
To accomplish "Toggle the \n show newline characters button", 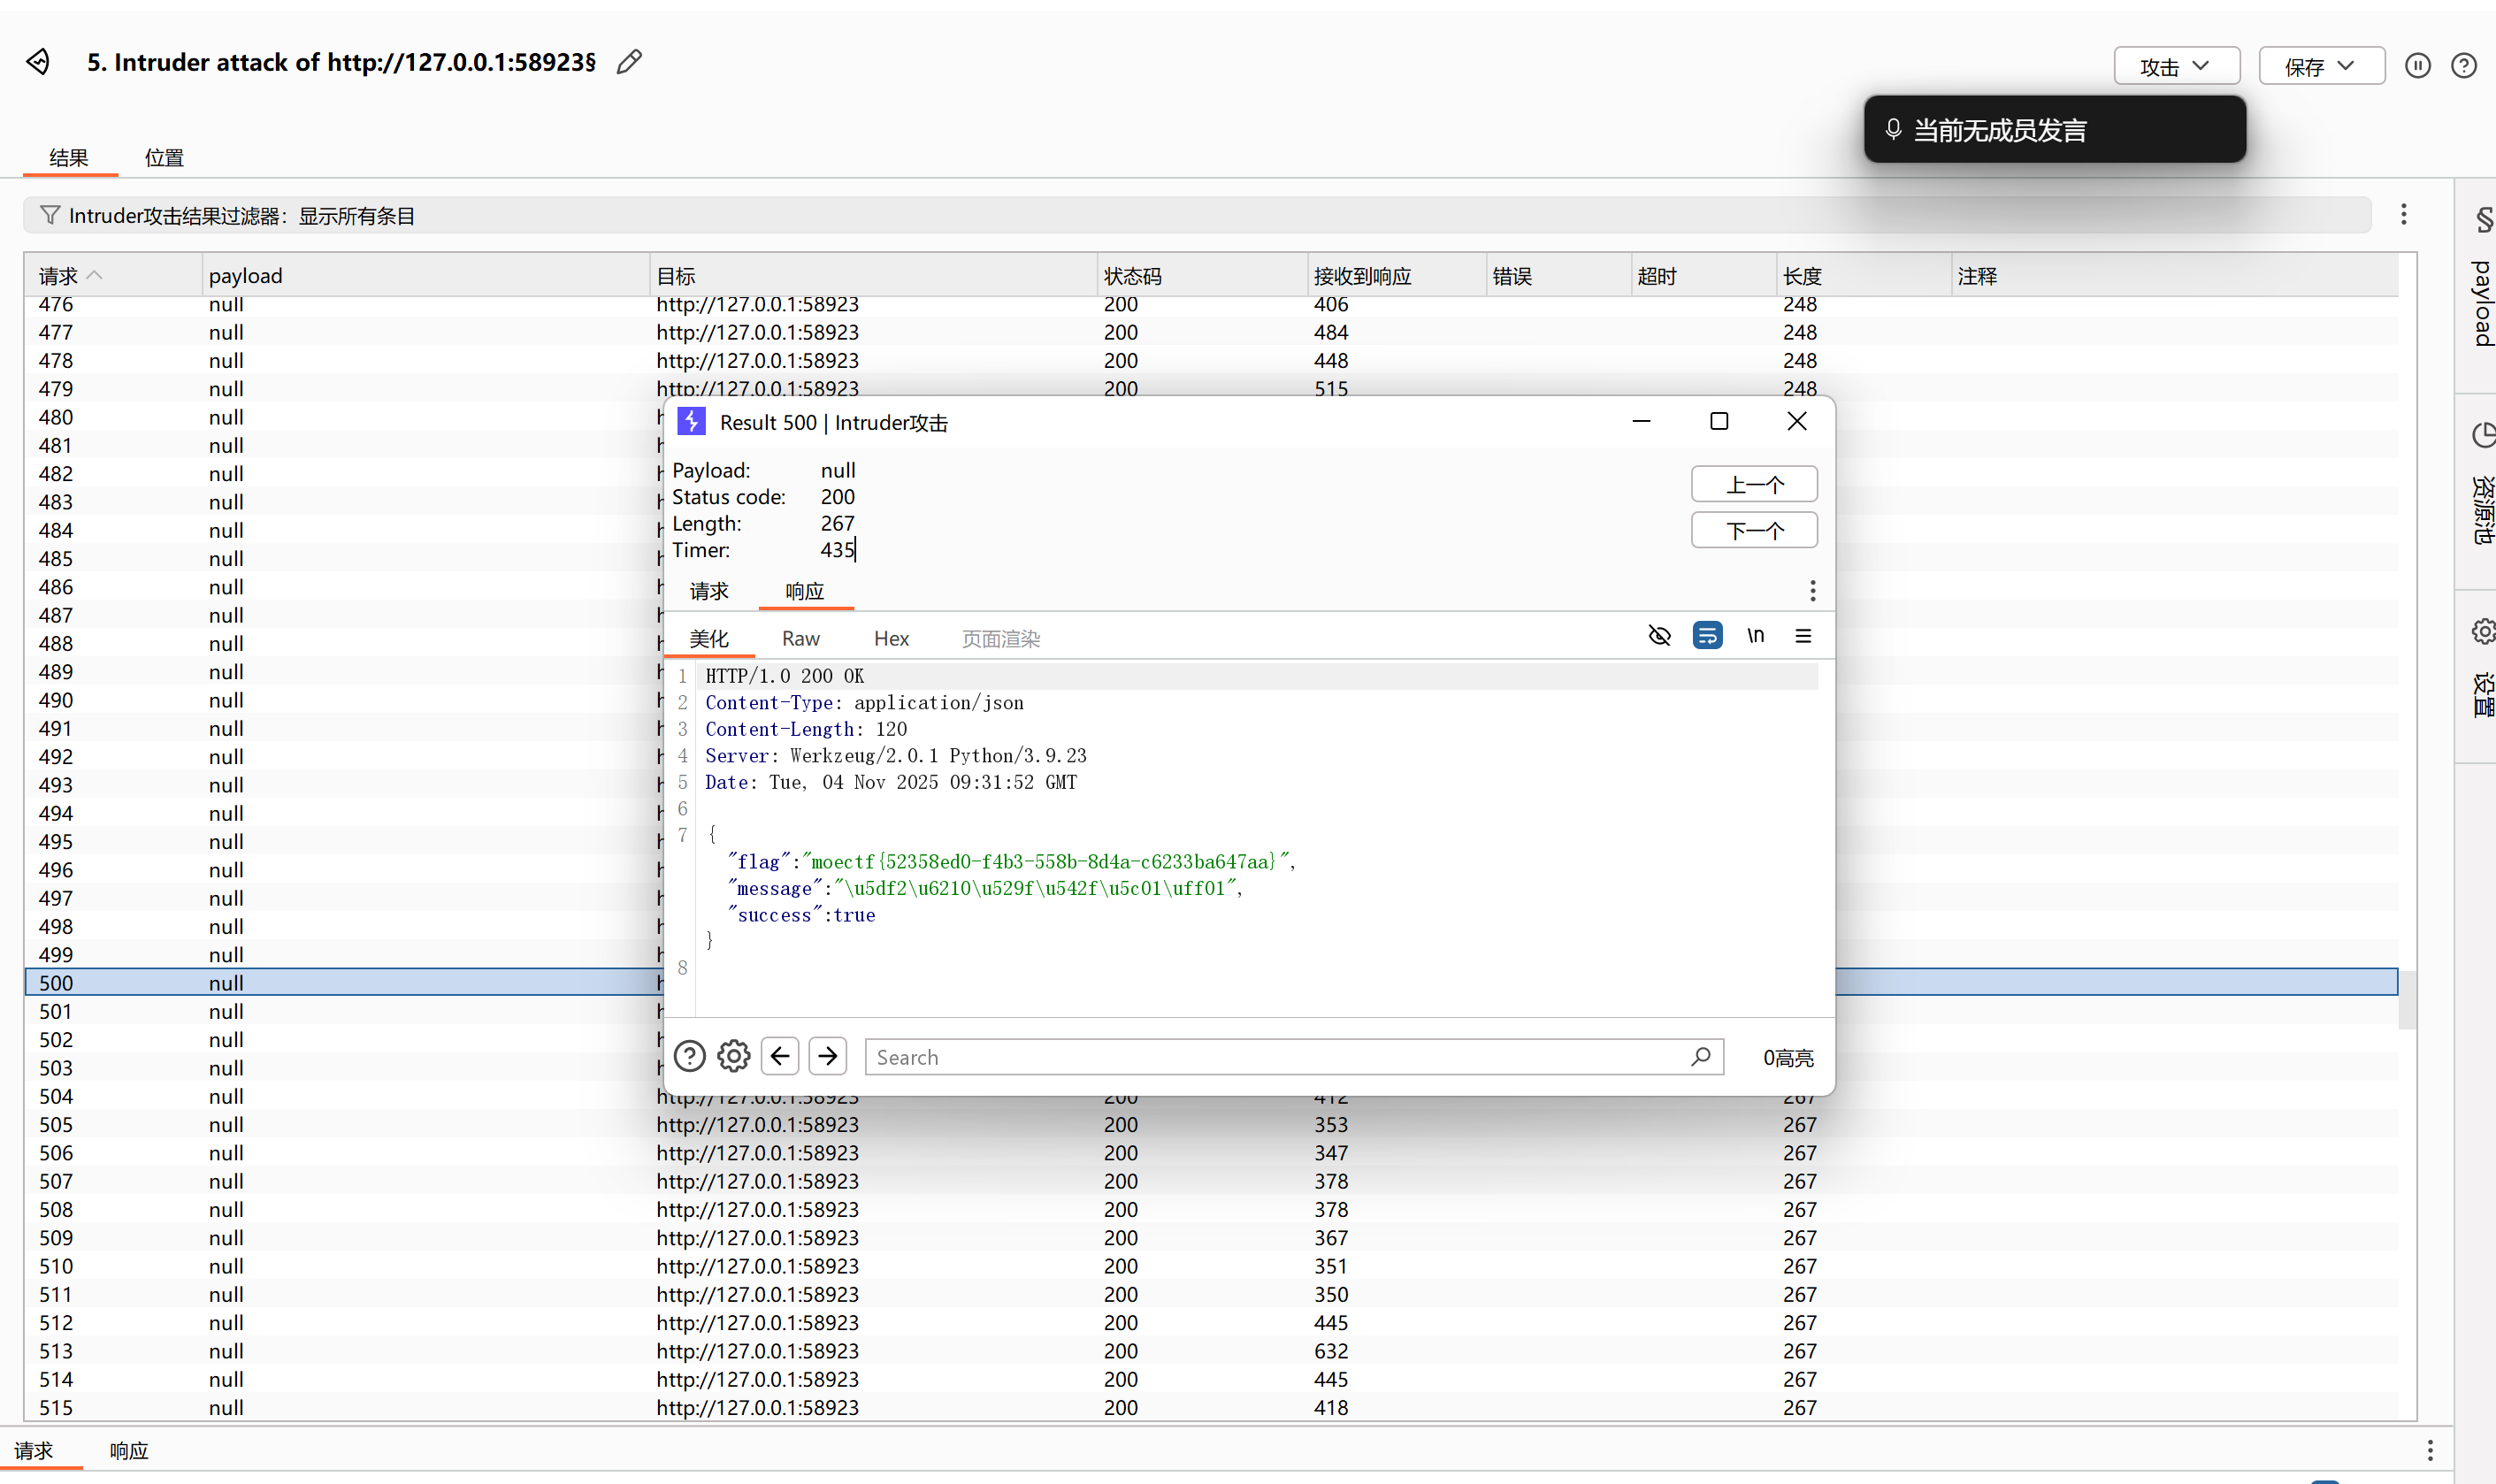I will pyautogui.click(x=1755, y=636).
